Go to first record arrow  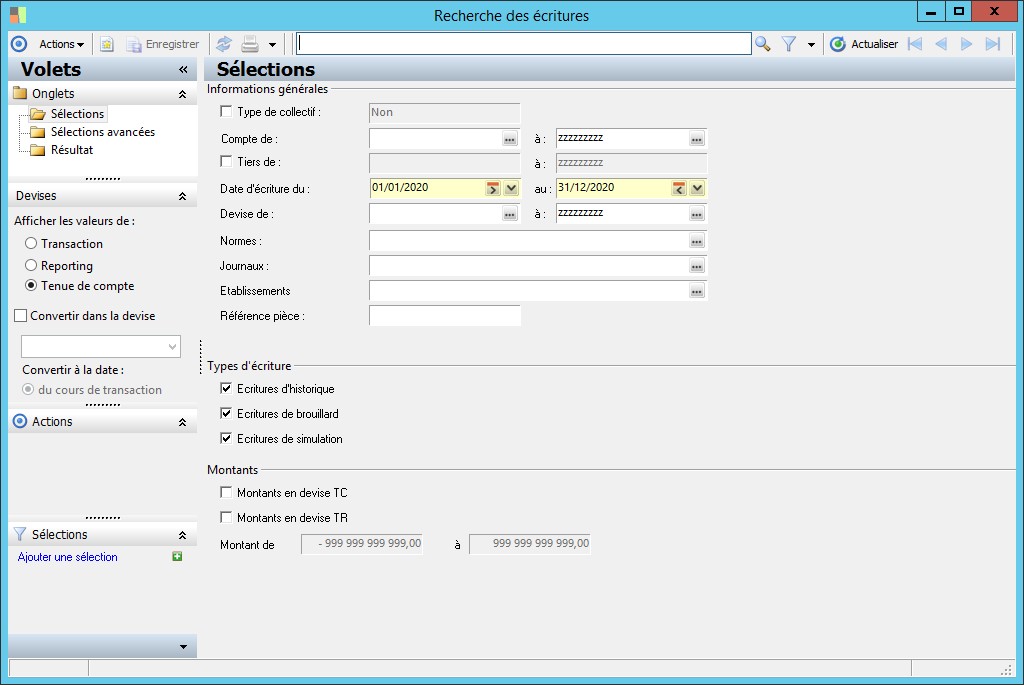tap(915, 44)
